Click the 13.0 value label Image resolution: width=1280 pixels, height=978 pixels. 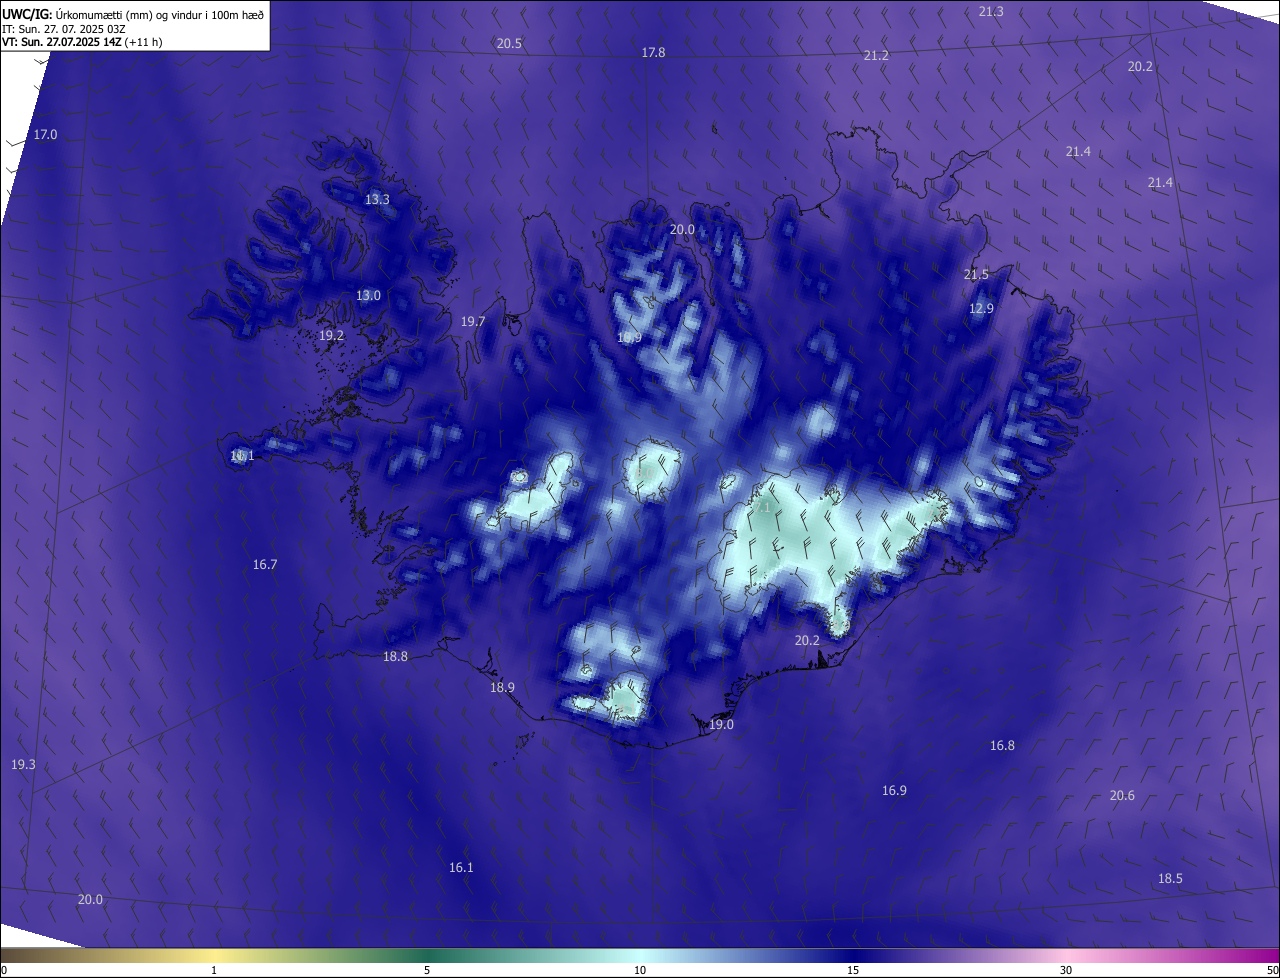pos(368,295)
